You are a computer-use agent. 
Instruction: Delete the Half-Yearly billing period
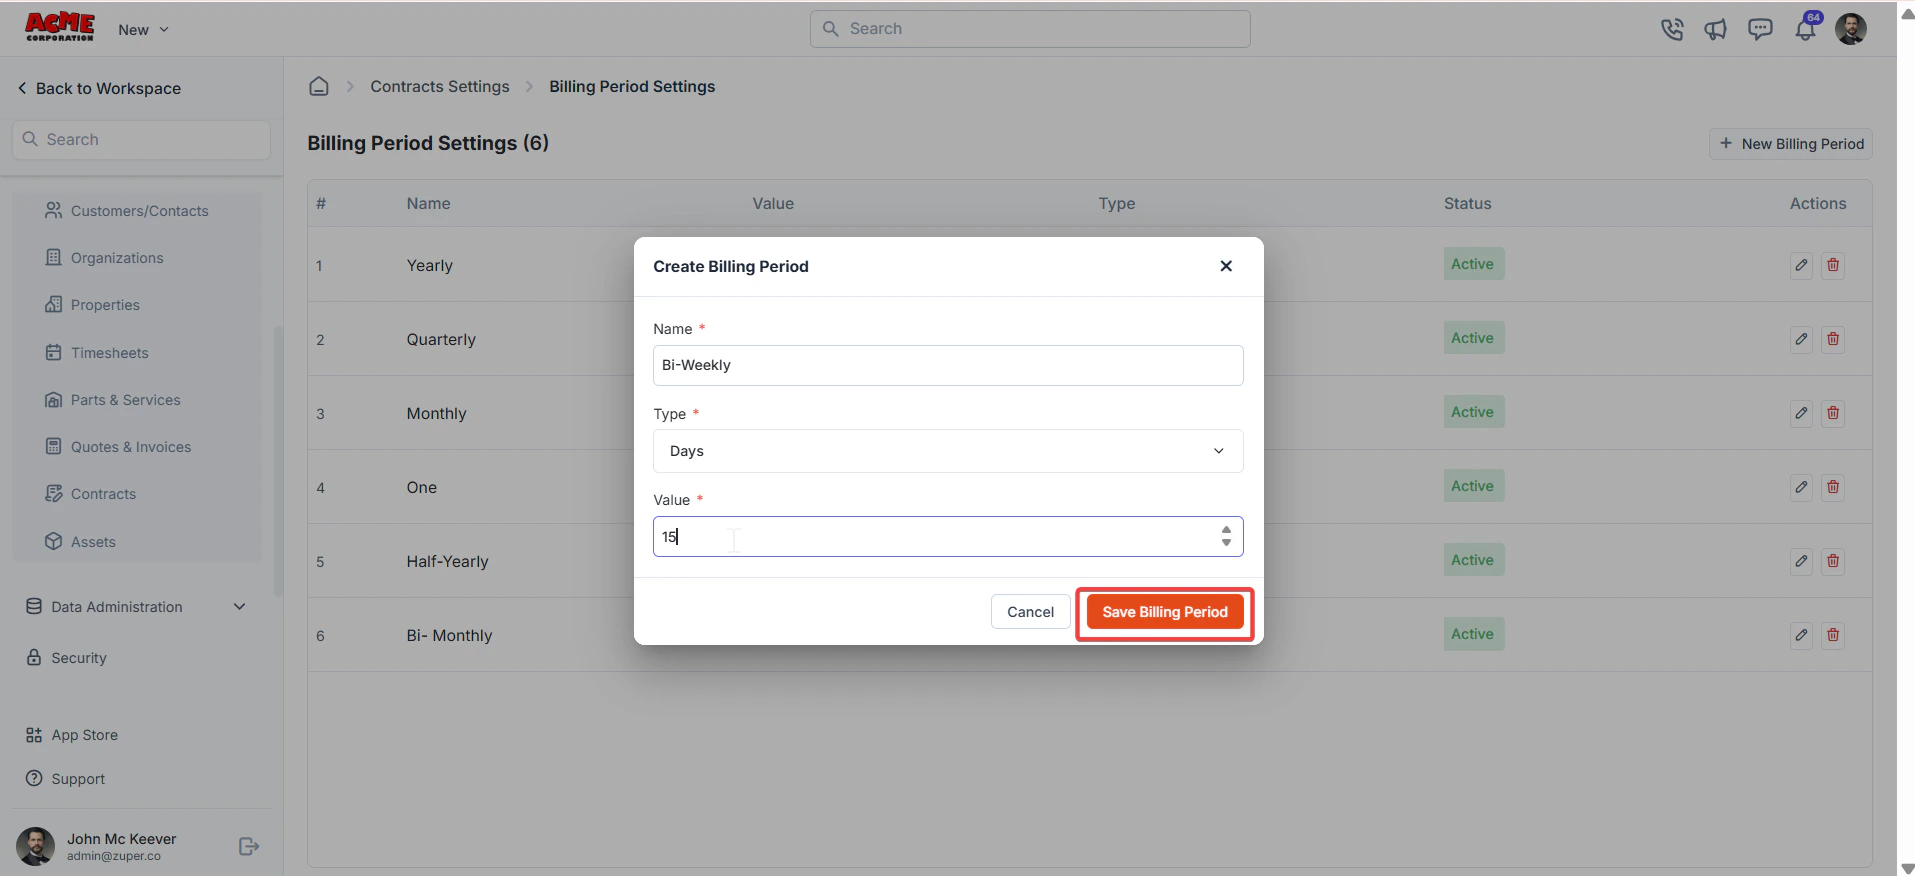[1833, 561]
